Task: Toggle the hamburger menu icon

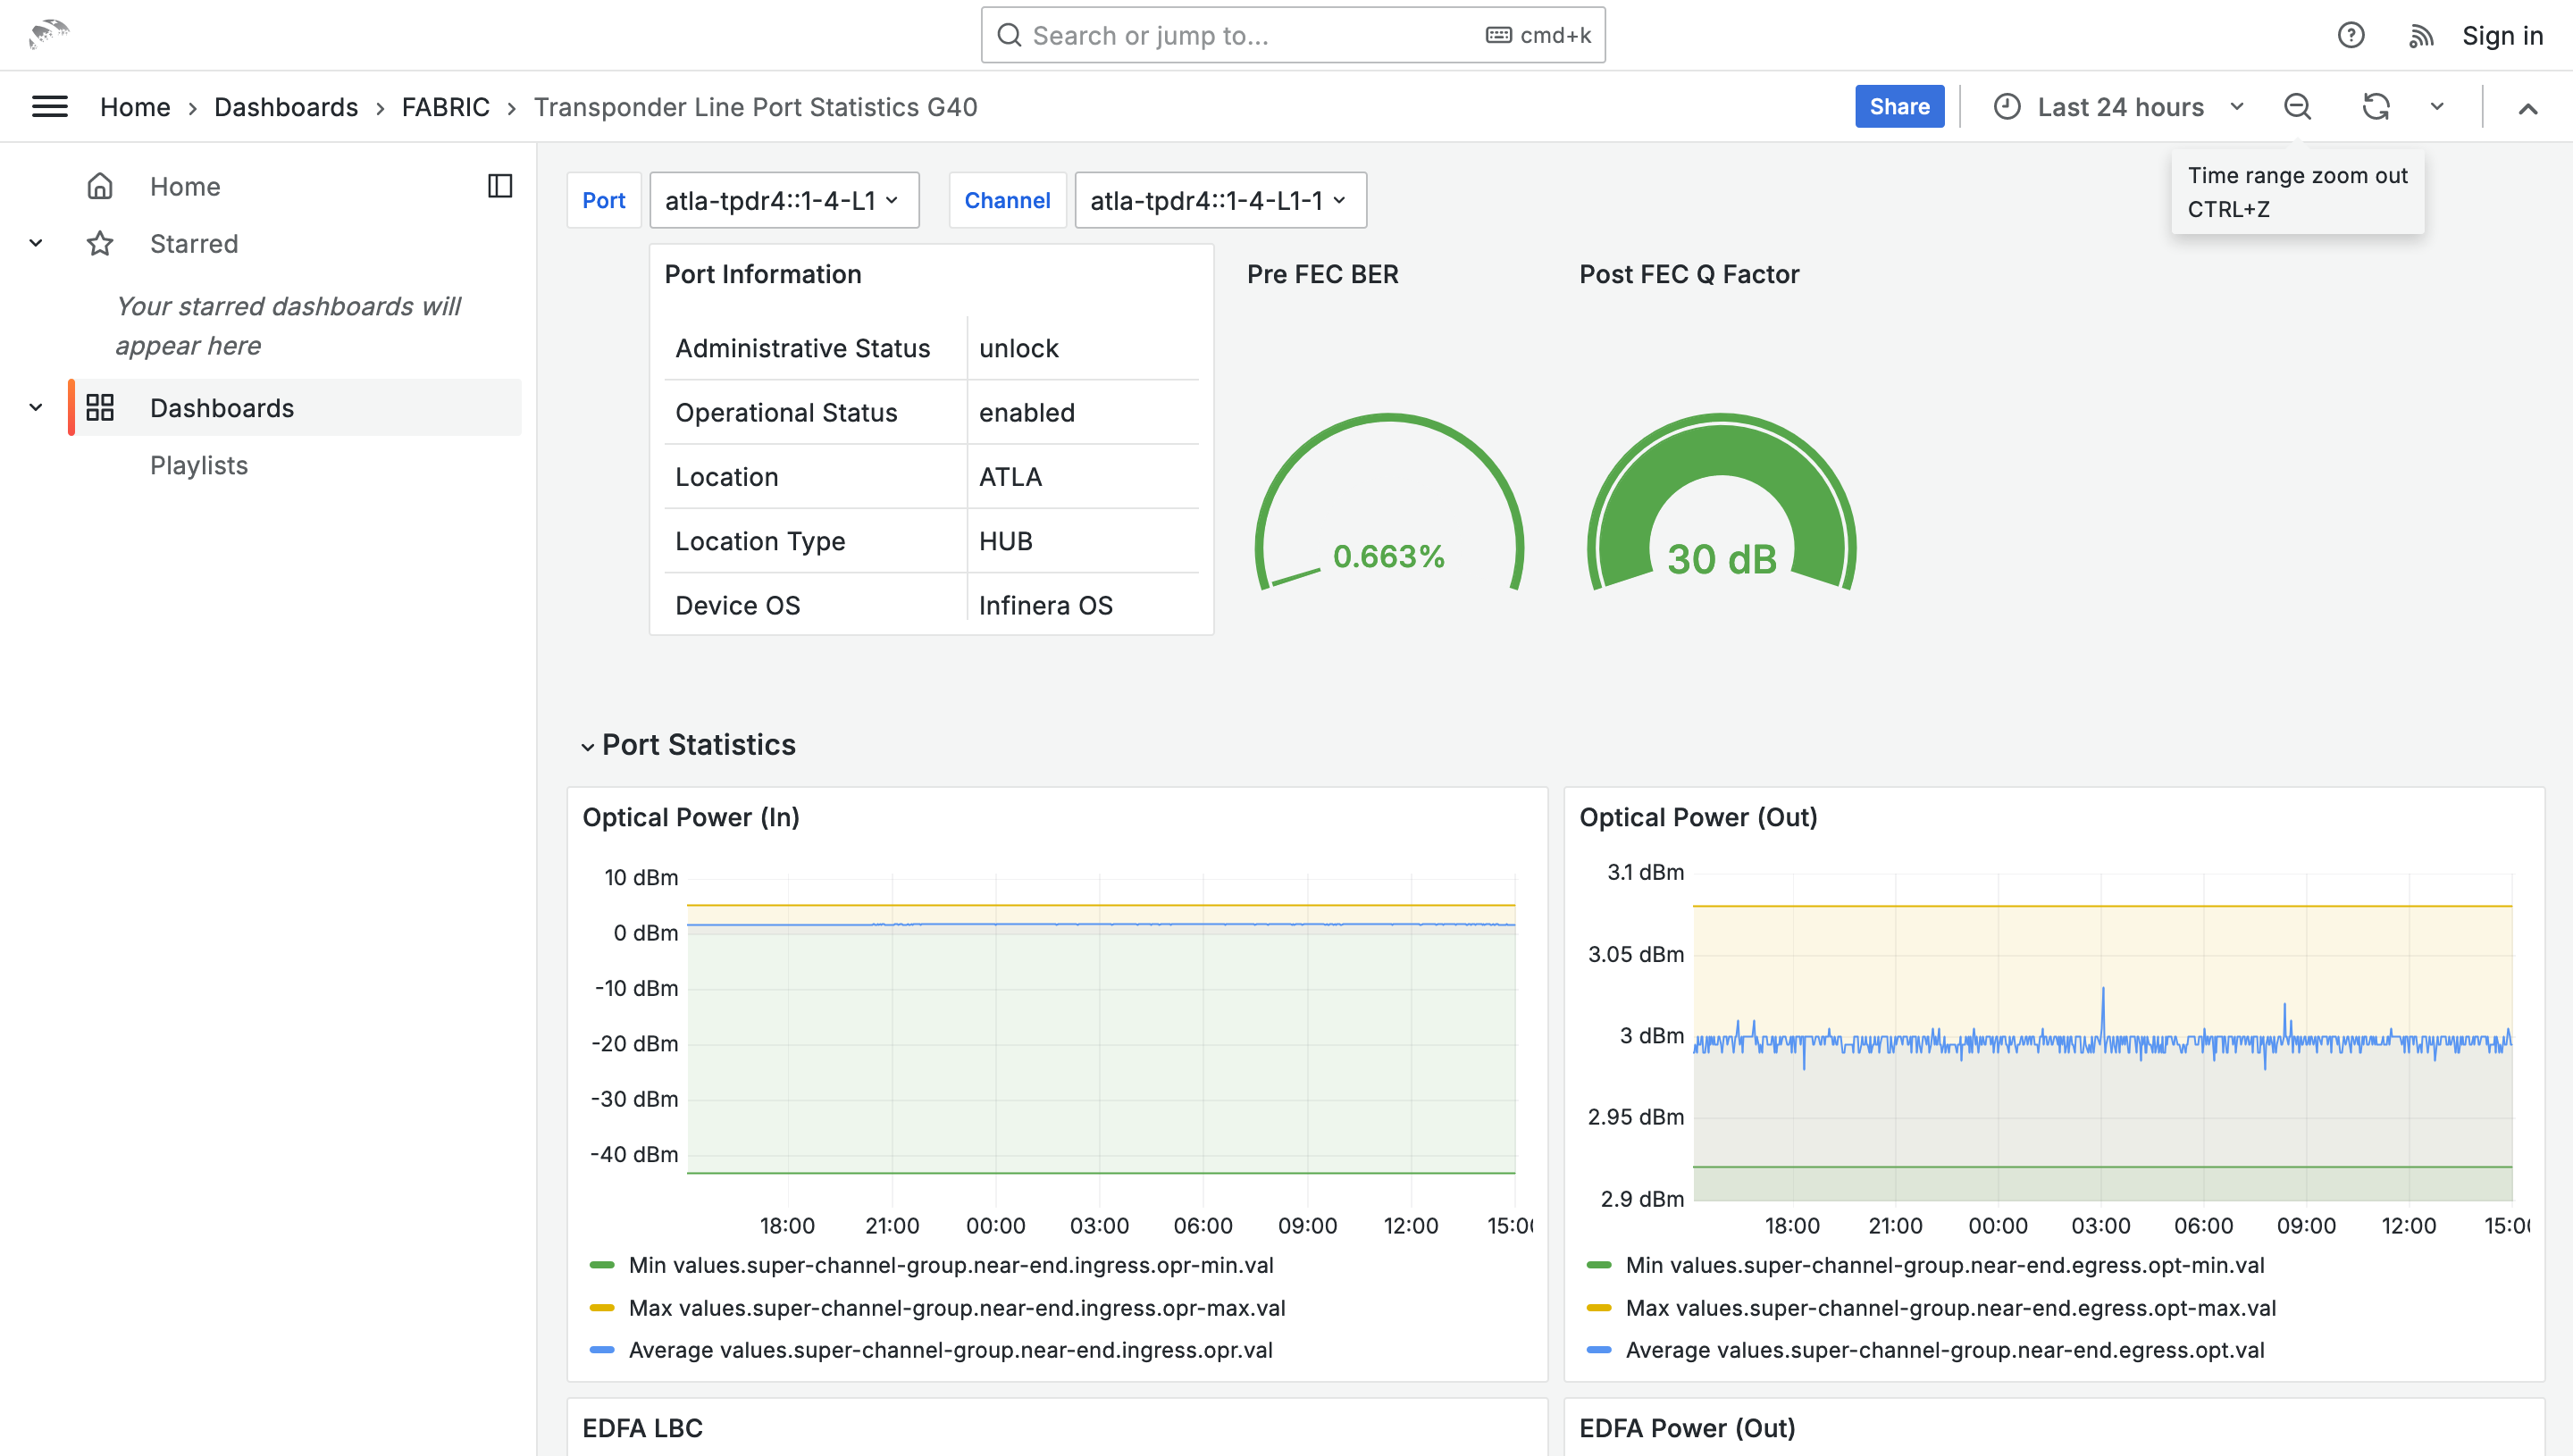Action: 50,107
